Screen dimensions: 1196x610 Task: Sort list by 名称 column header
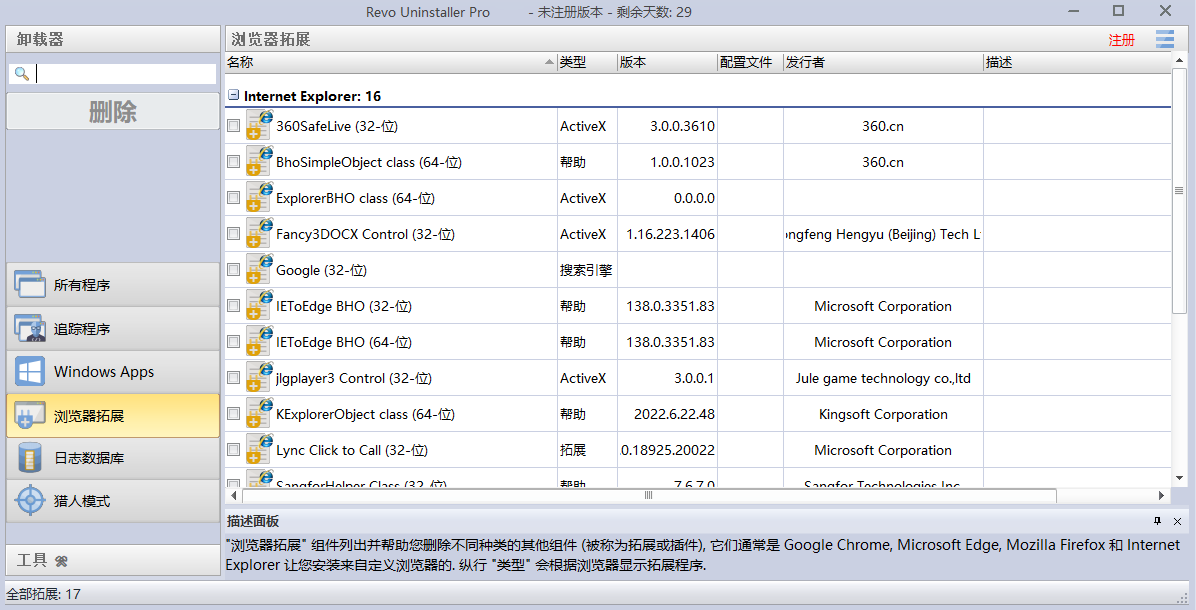tap(390, 62)
